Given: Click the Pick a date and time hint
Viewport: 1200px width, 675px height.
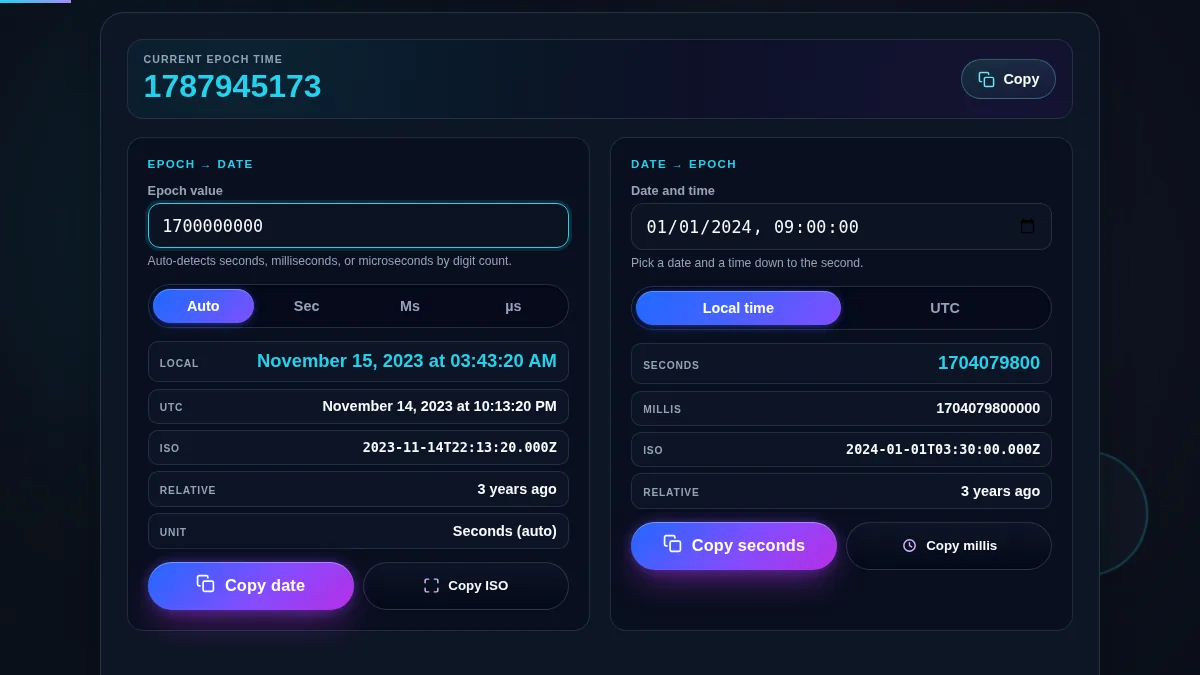Looking at the screenshot, I should [x=747, y=263].
